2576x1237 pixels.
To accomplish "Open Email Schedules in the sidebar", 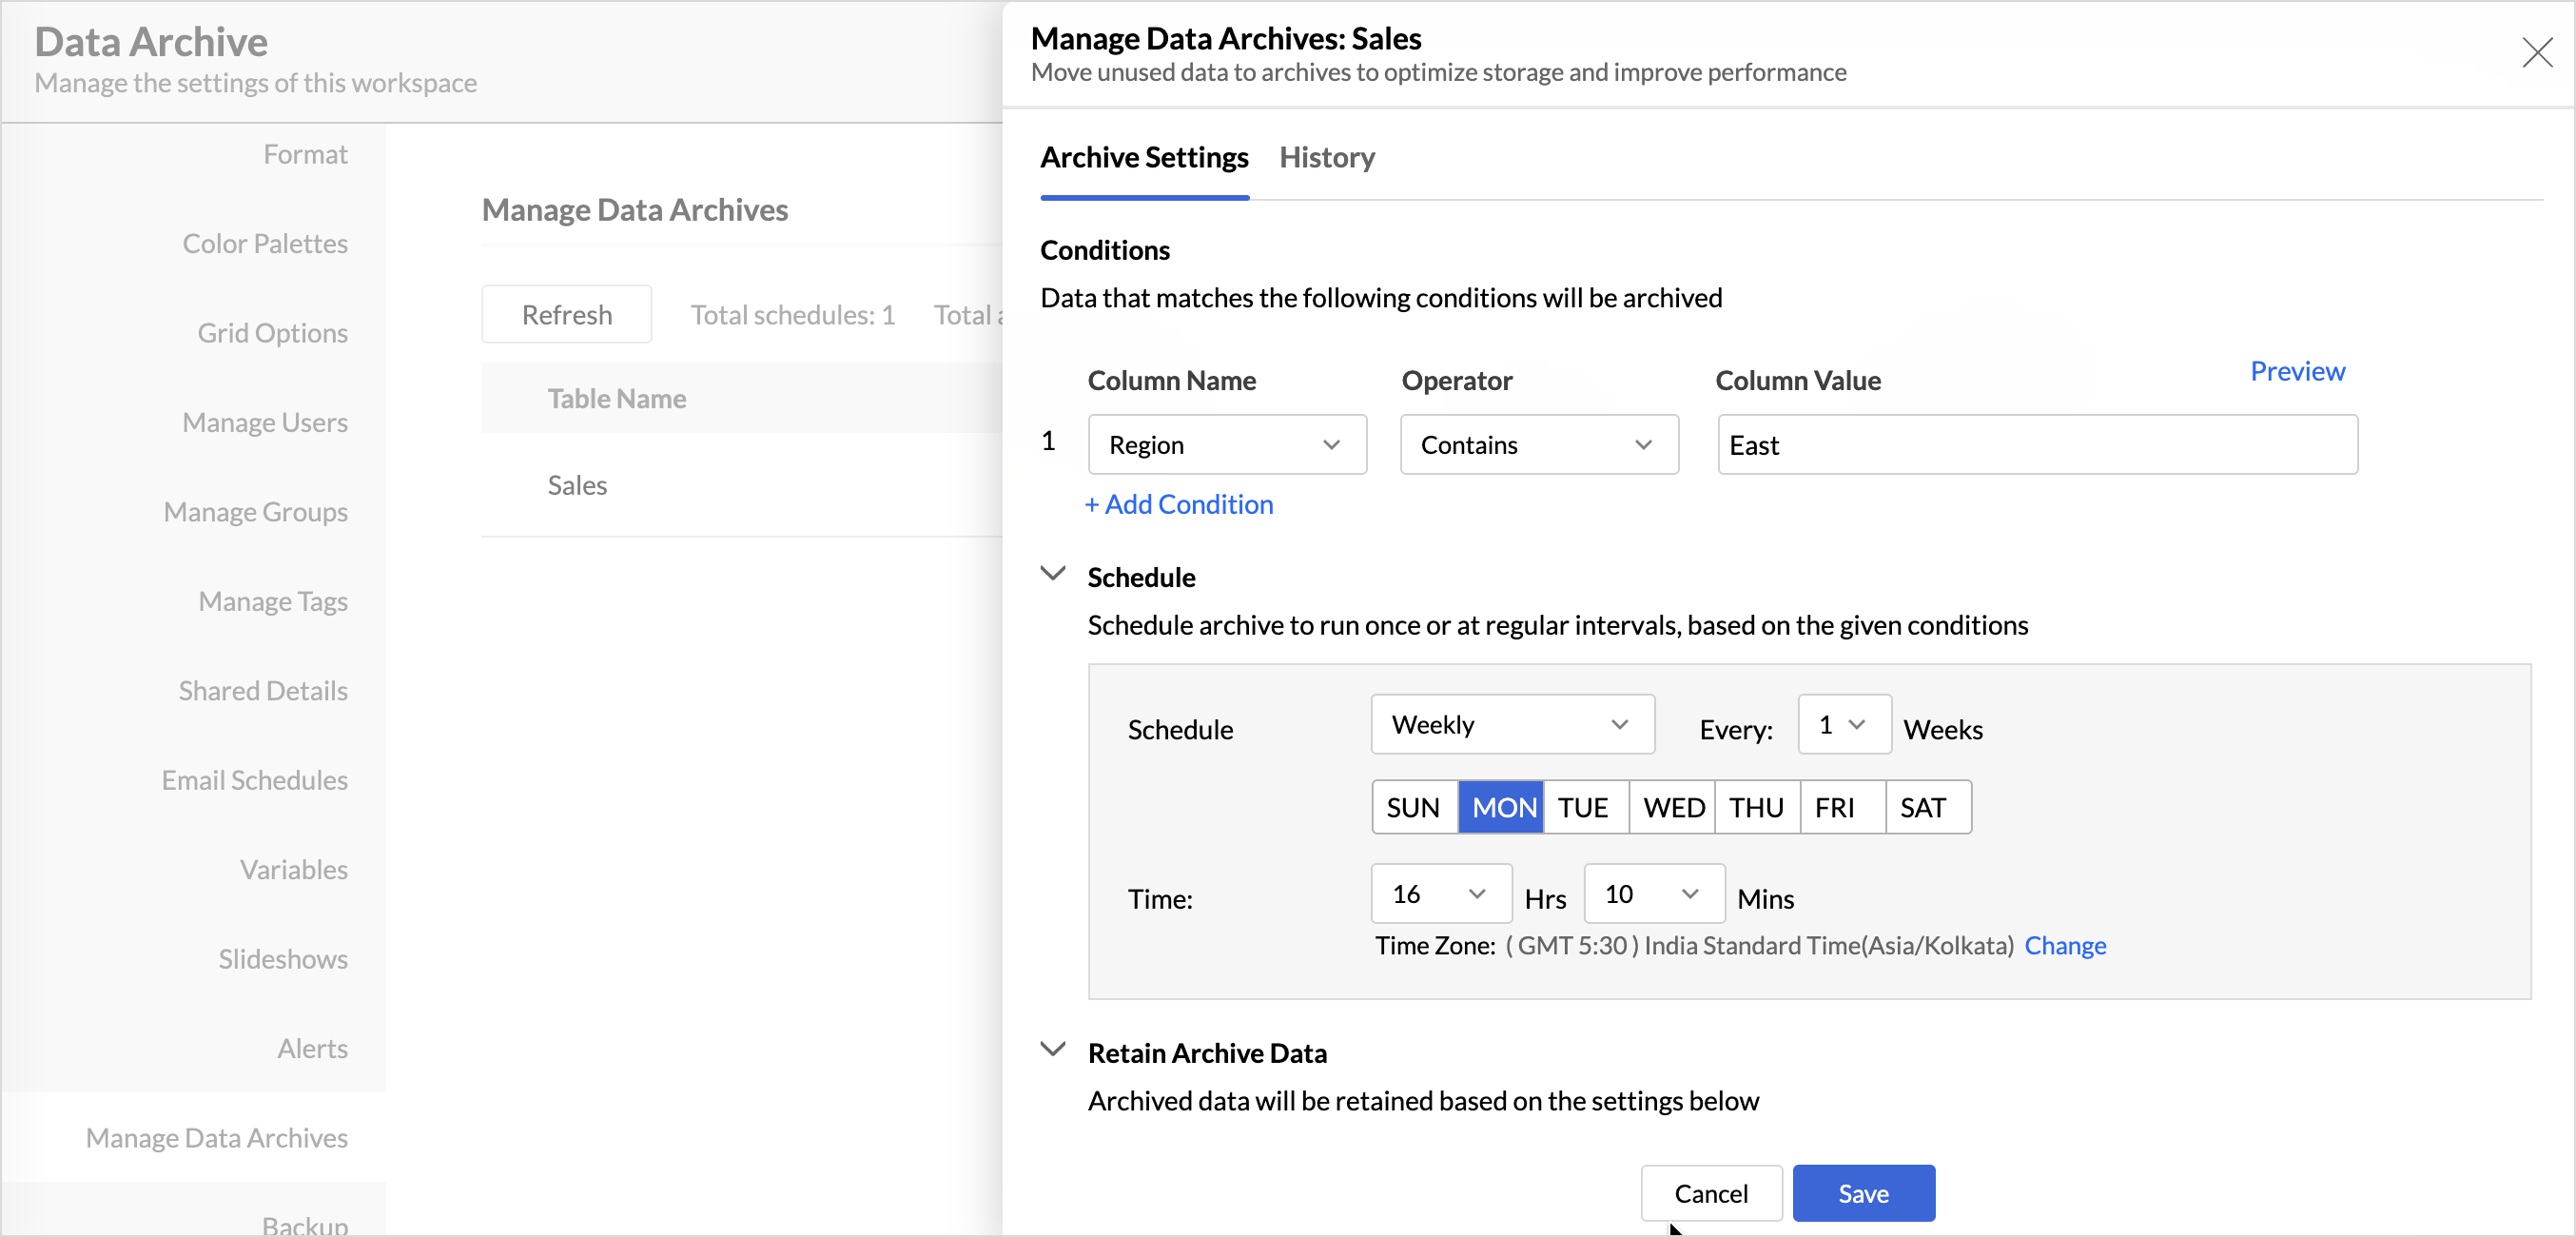I will (x=254, y=780).
